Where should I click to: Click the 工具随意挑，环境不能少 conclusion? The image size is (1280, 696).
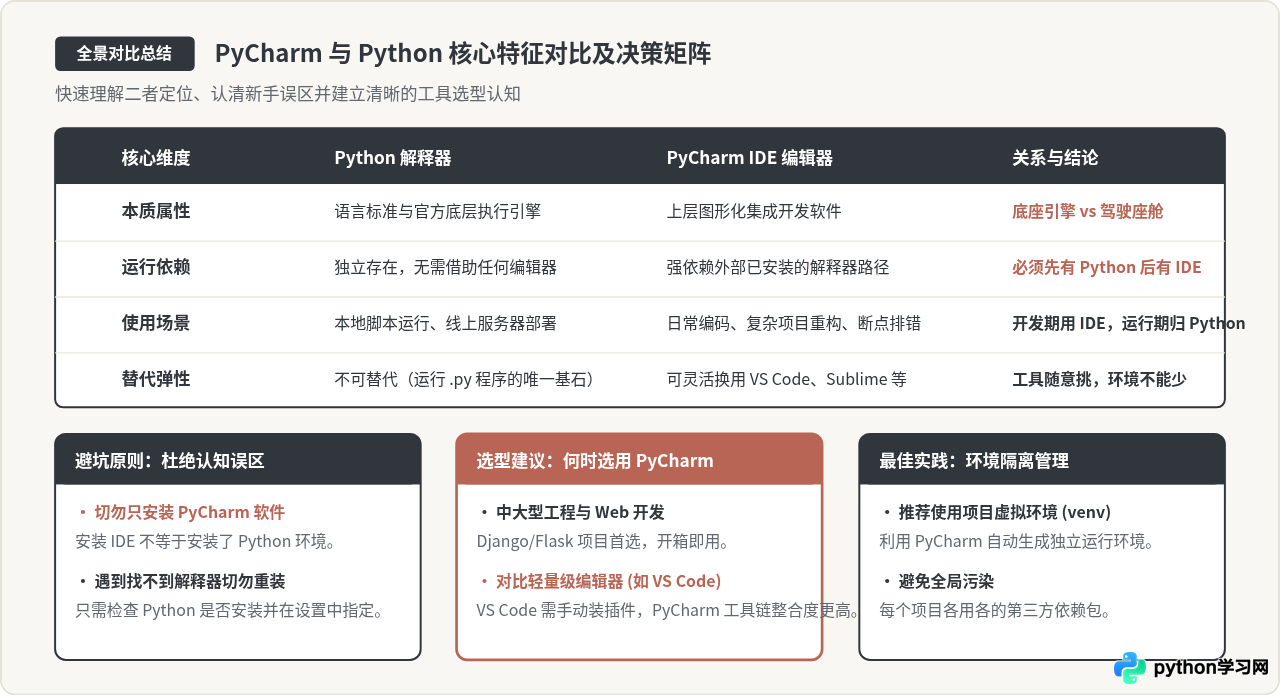(1100, 380)
